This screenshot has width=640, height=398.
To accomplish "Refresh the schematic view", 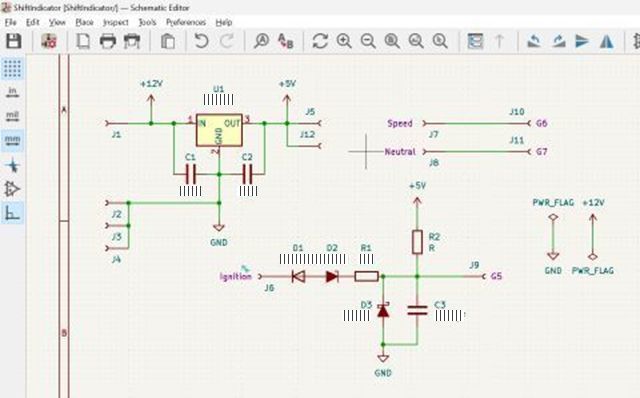I will point(320,41).
